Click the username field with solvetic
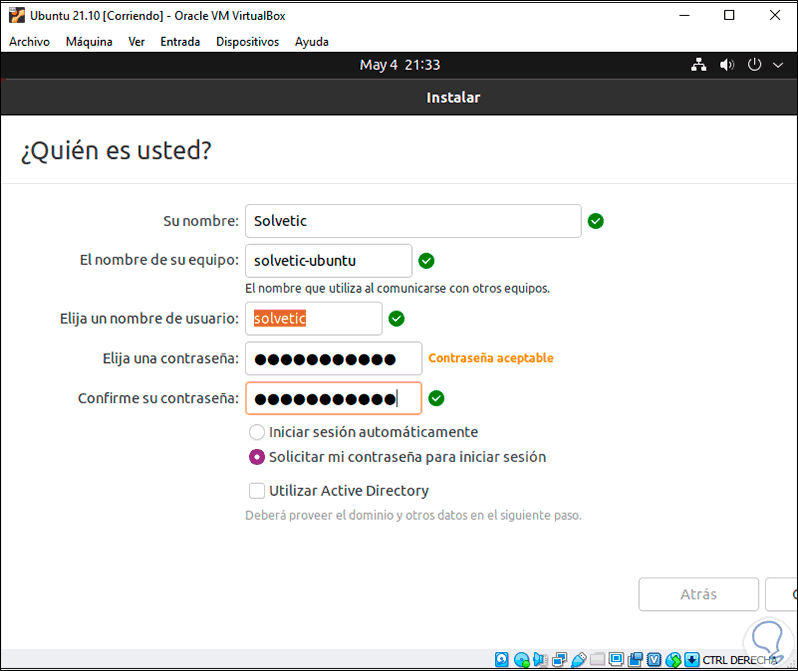This screenshot has height=671, width=798. [x=314, y=319]
